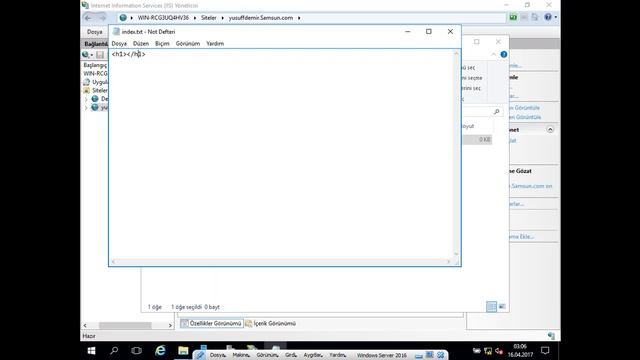Click the left arrow of tree horizontal scrollbar

coord(85,325)
